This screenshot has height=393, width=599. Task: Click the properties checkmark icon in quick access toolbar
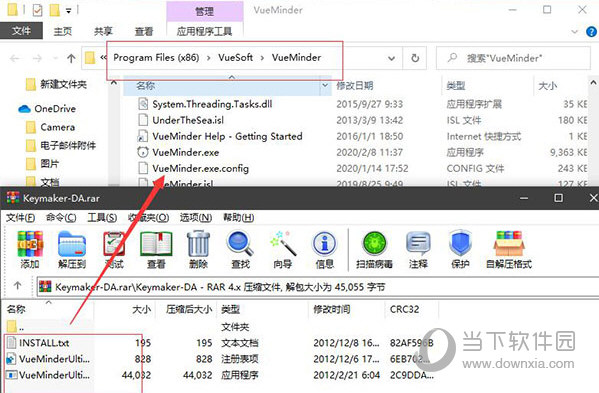point(37,10)
